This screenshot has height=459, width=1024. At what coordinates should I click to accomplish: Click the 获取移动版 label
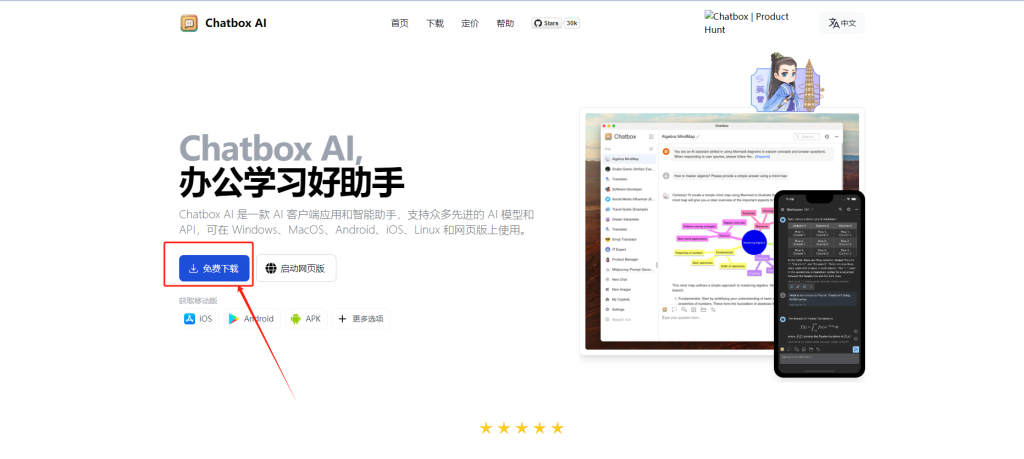pos(199,300)
